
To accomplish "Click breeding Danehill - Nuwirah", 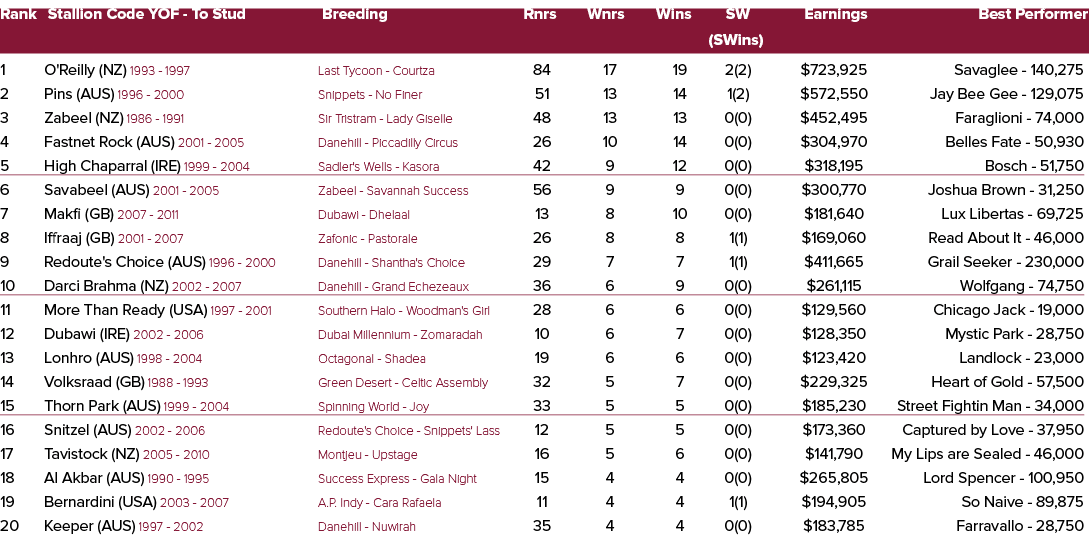I will pyautogui.click(x=367, y=527).
